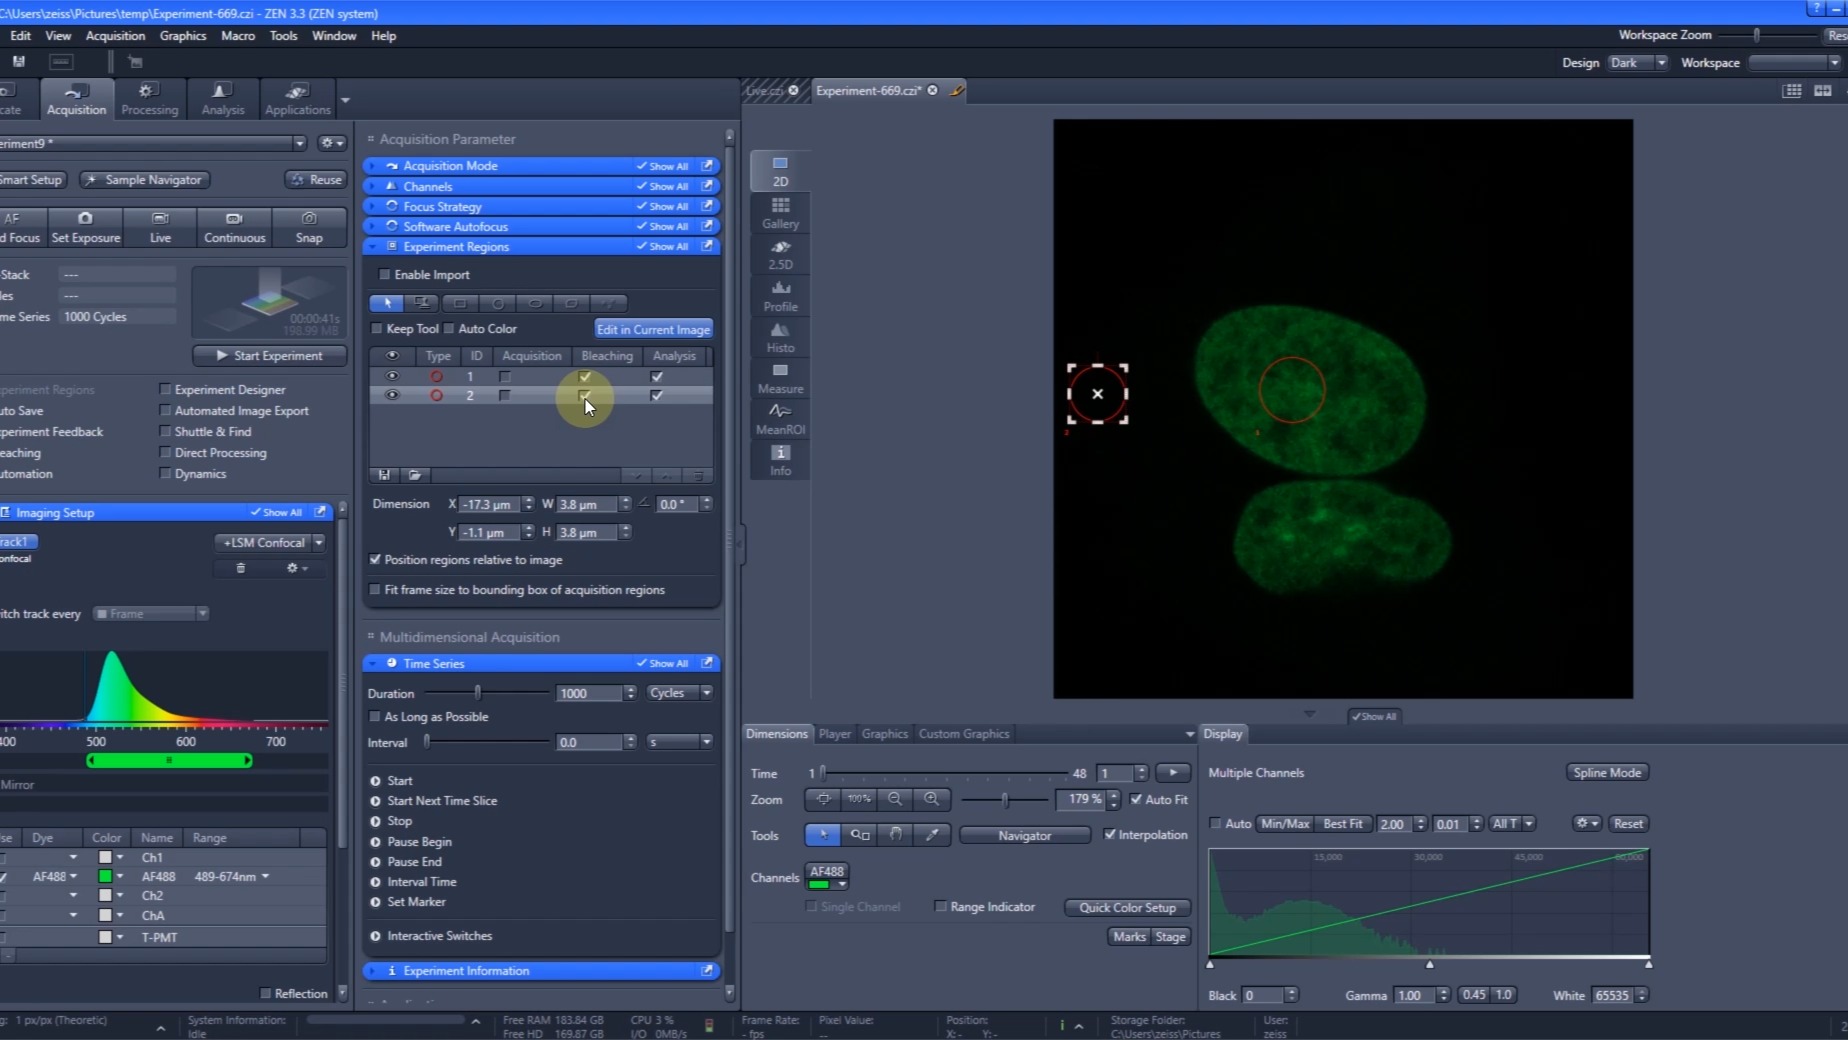Open the Cycles unit dropdown

pos(680,693)
